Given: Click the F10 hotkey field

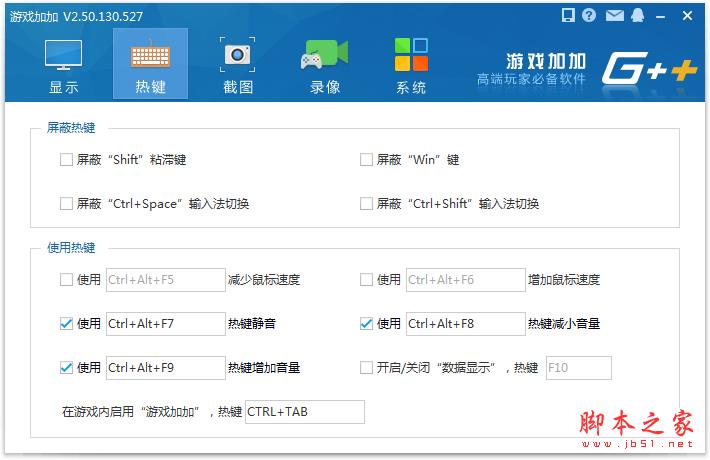Looking at the screenshot, I should coord(579,368).
